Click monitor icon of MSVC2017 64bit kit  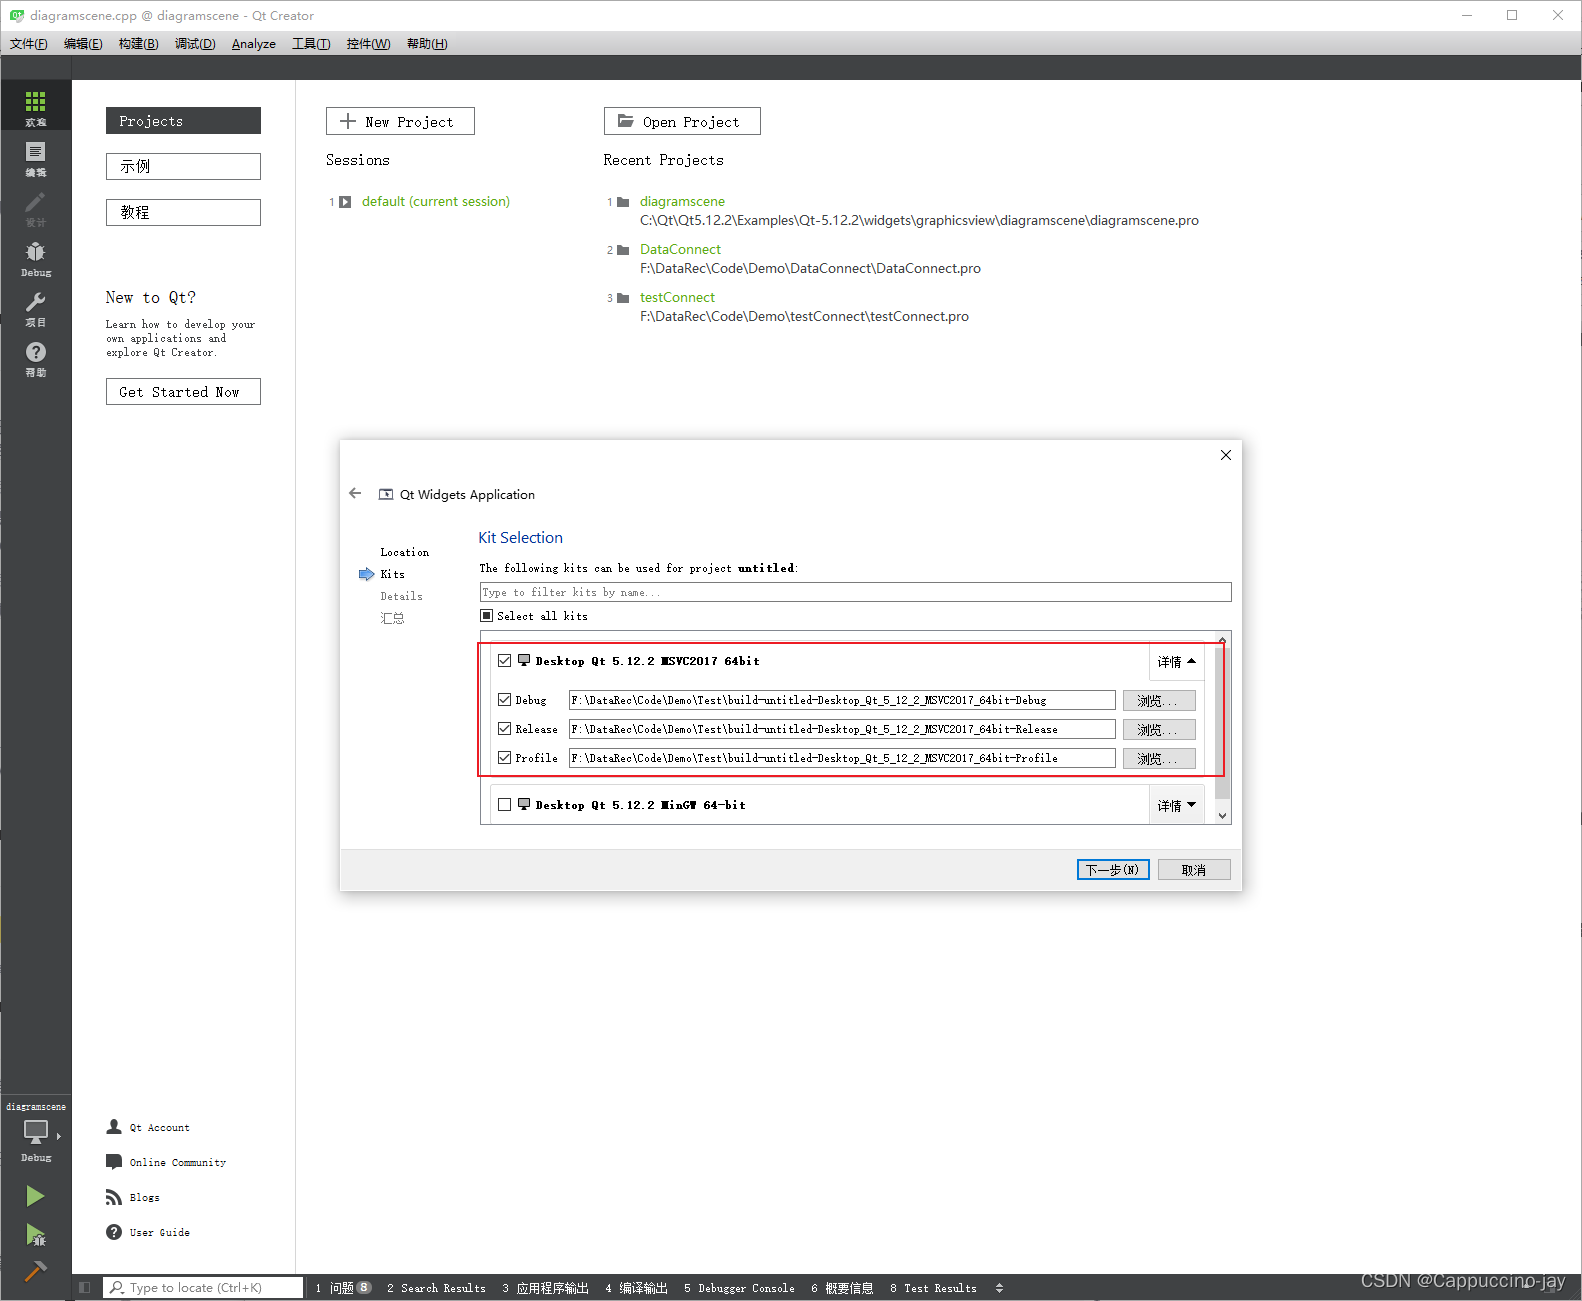tap(524, 660)
